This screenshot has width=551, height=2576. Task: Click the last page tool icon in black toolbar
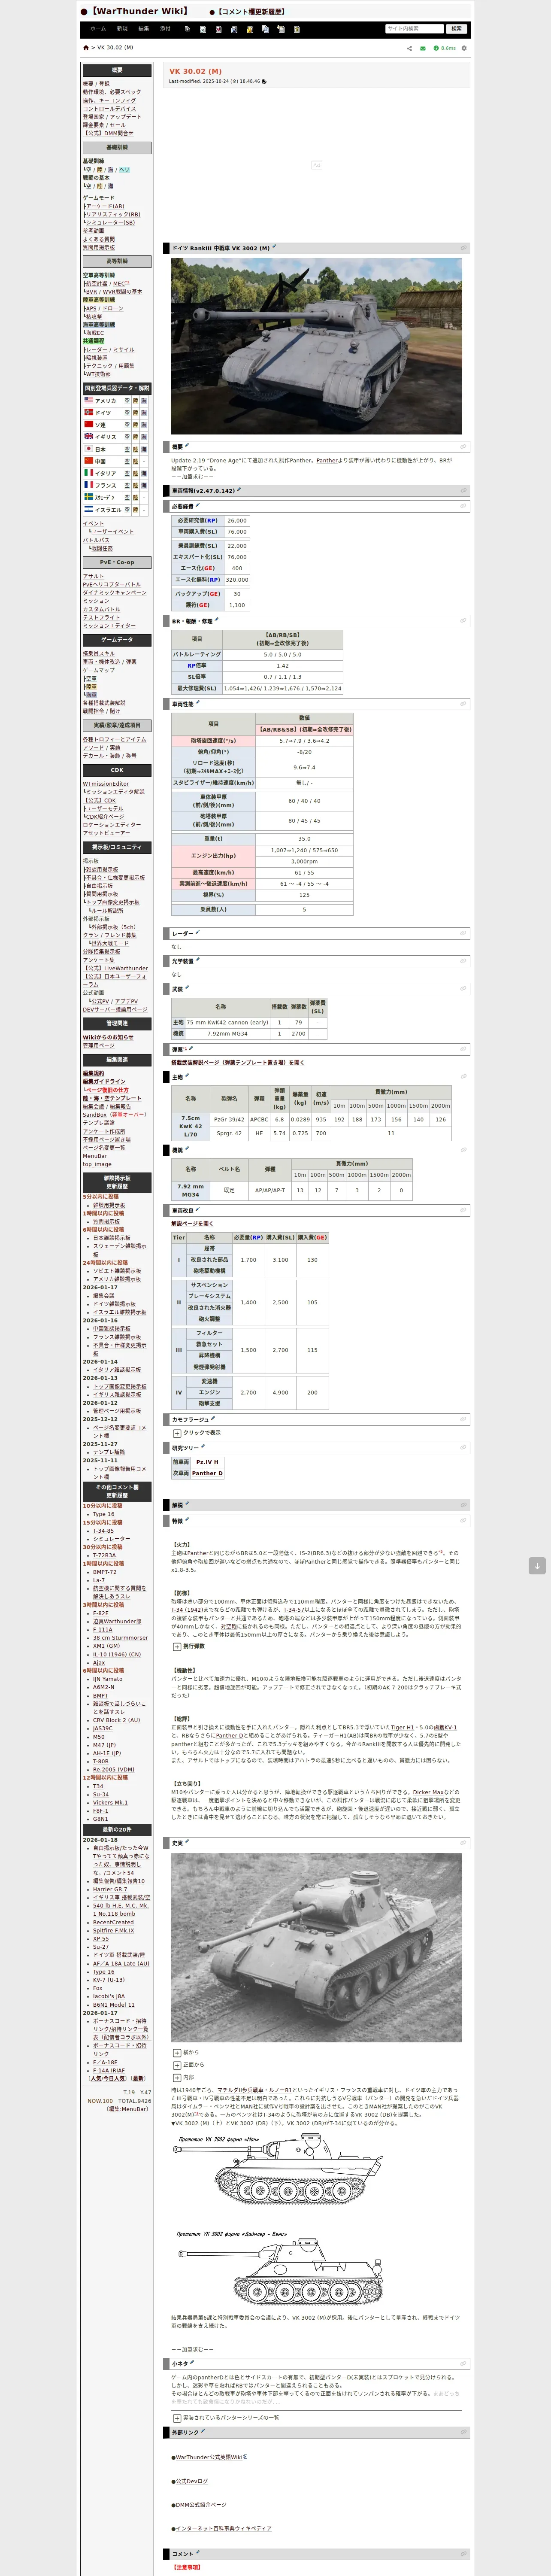296,29
